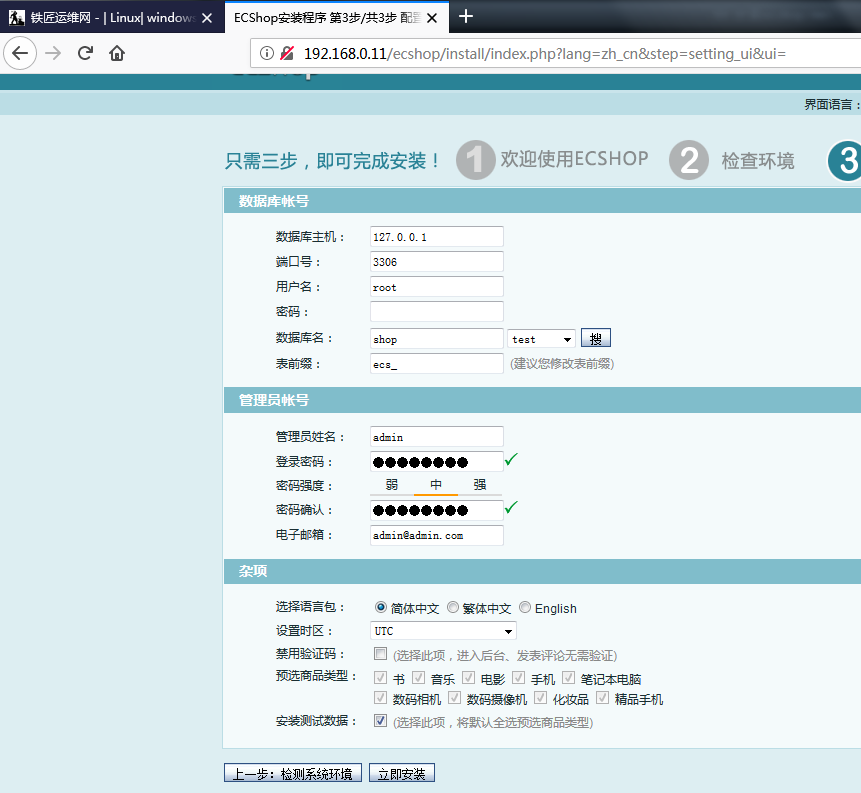Open the browser home page icon
861x793 pixels.
117,53
